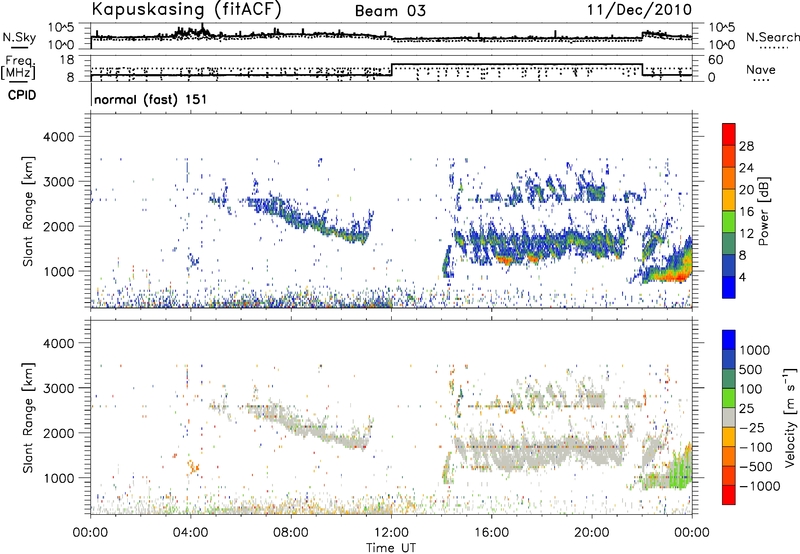Click the "4" tick on Power colorbar

tap(742, 277)
